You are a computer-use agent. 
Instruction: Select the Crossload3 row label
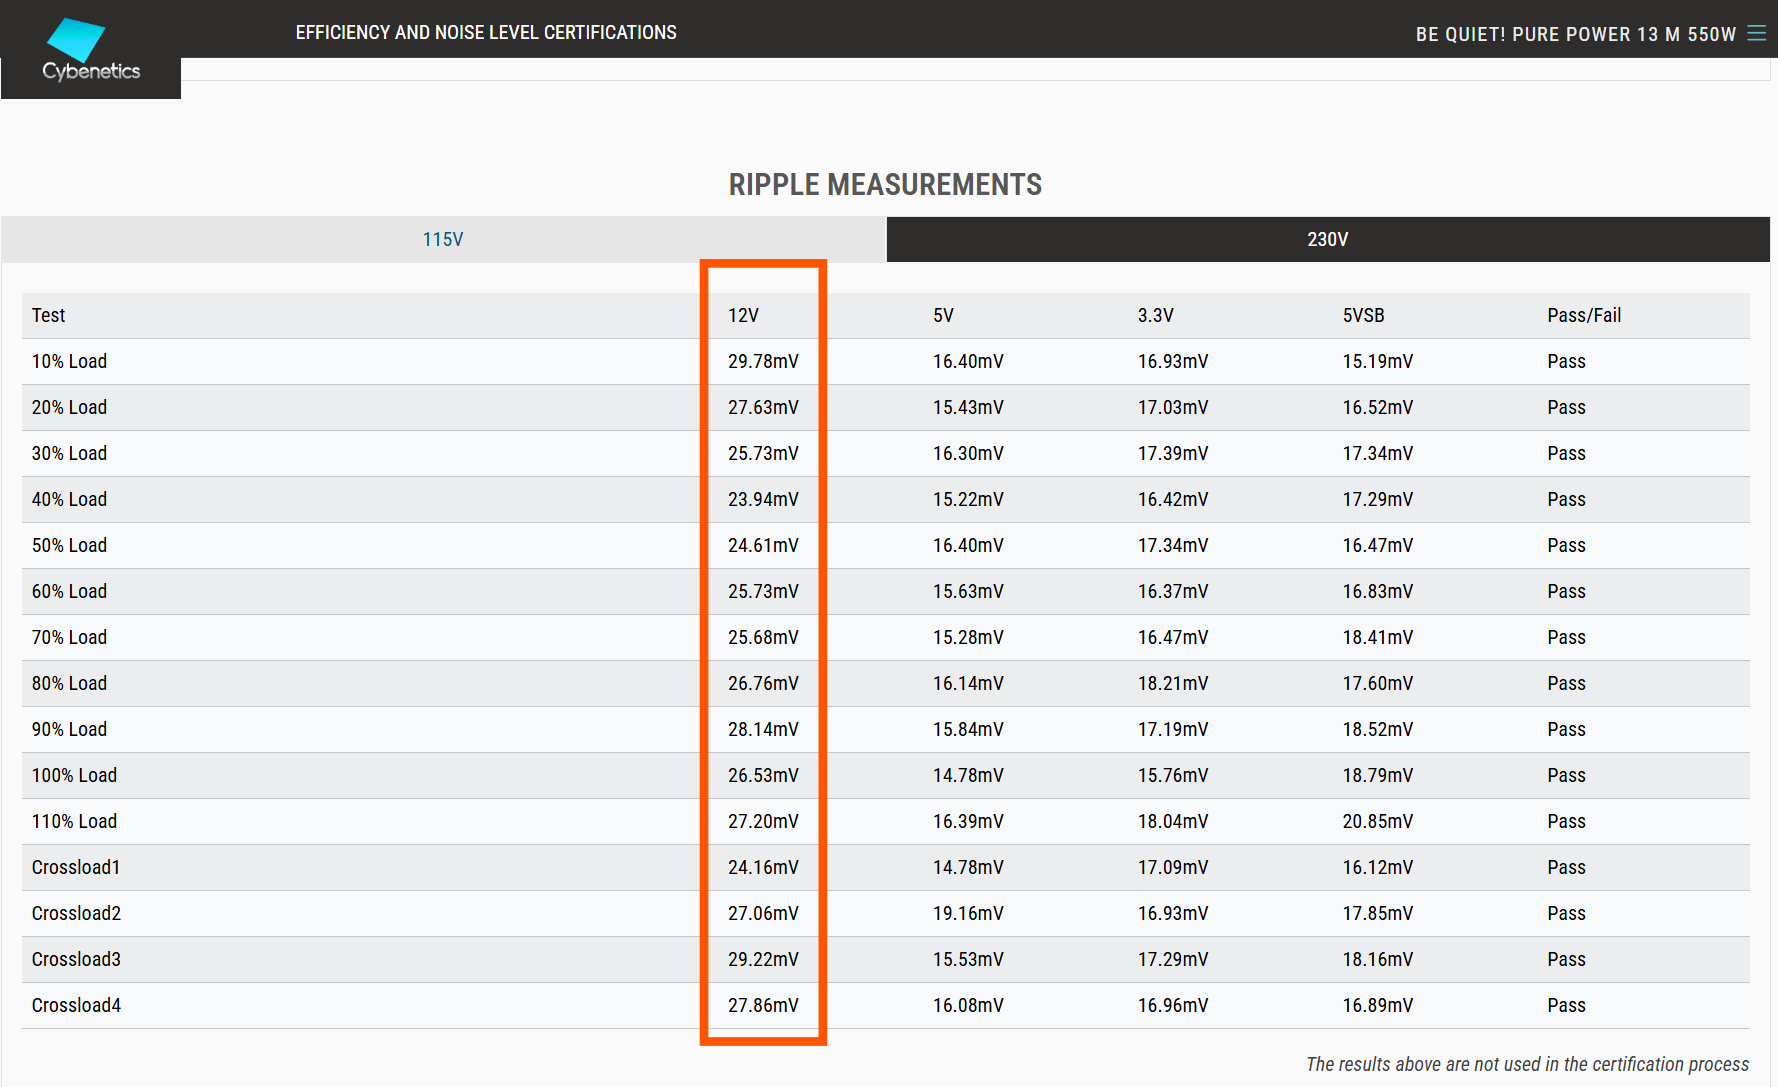click(76, 959)
